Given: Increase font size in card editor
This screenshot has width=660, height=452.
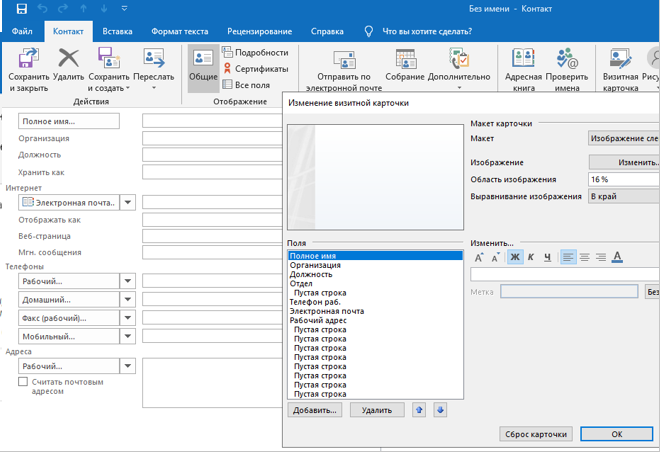Looking at the screenshot, I should tap(479, 257).
